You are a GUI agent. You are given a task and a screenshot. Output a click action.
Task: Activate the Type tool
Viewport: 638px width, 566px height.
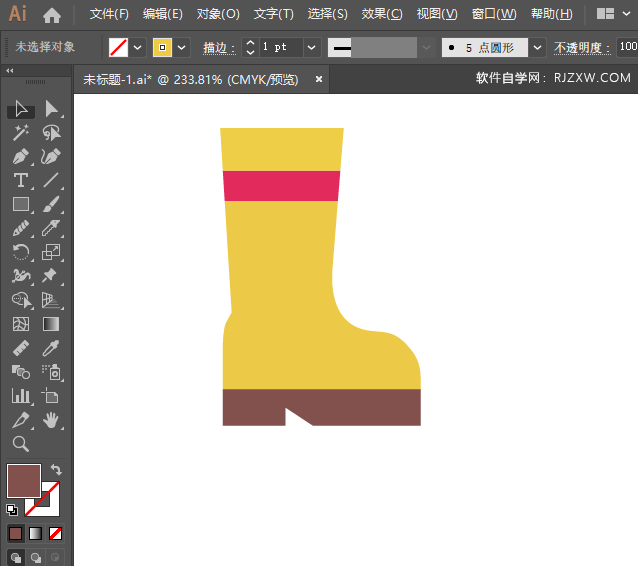point(21,181)
